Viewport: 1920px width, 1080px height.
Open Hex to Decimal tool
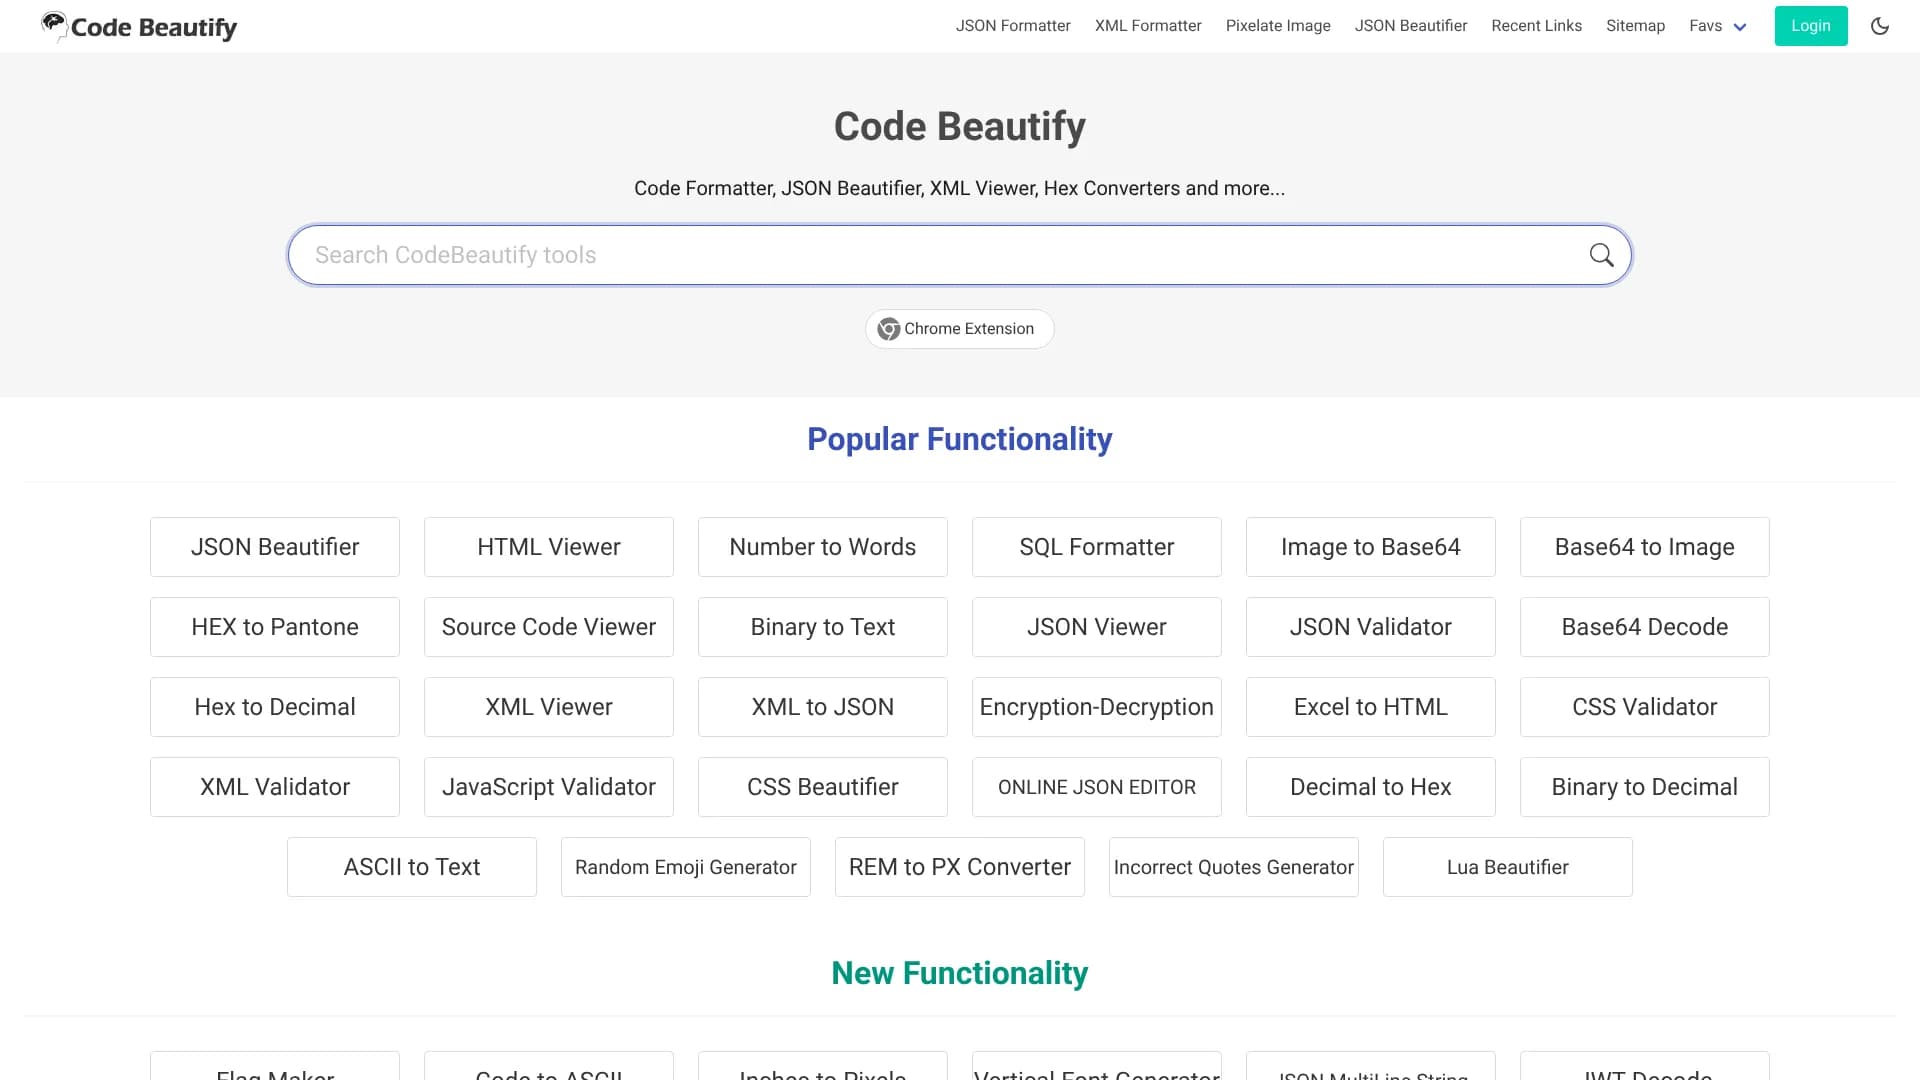click(x=275, y=707)
